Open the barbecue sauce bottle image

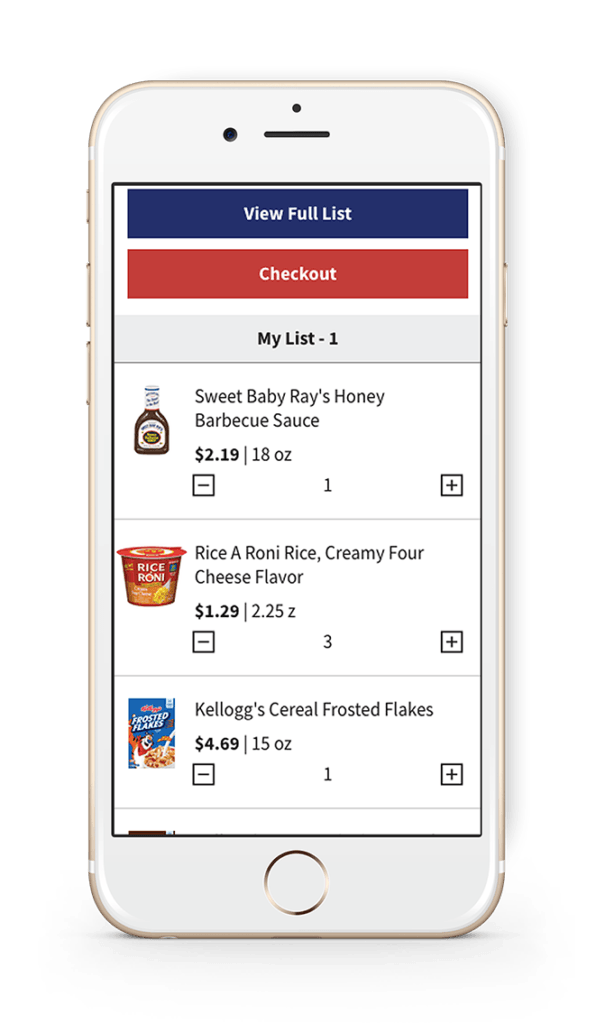point(151,420)
